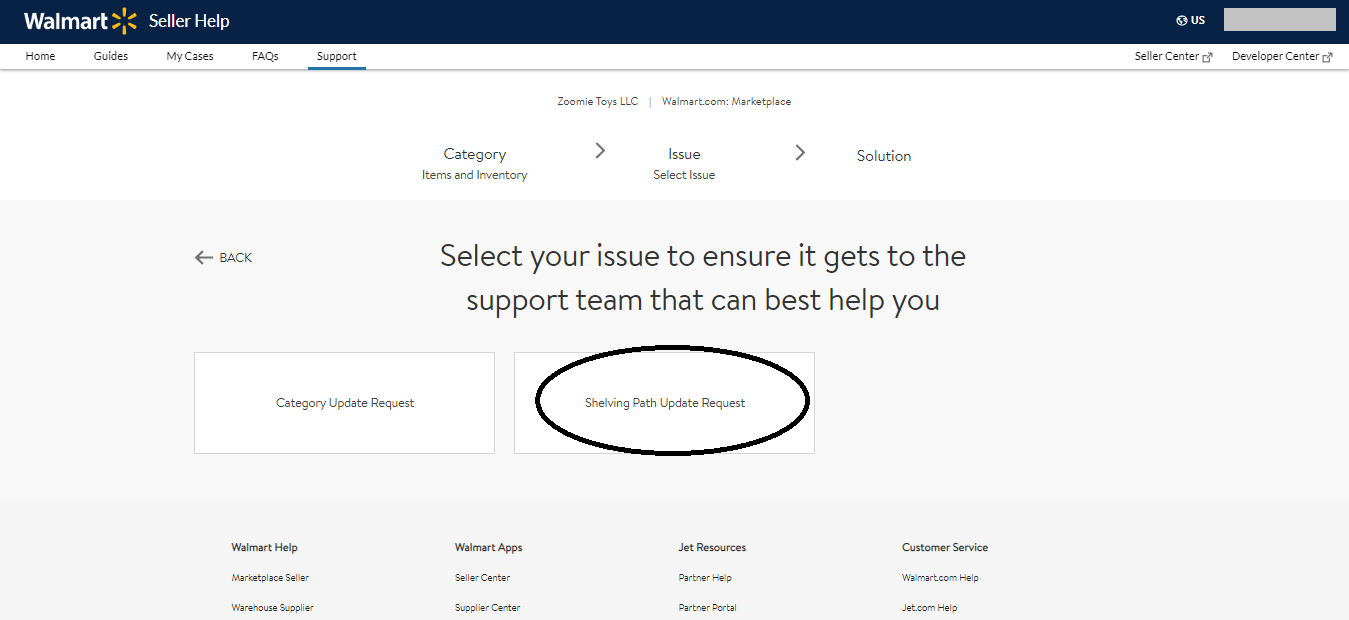Open Supplier Center footer link

(487, 608)
